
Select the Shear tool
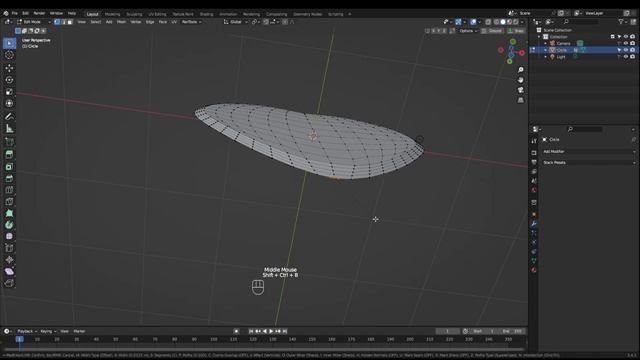(x=9, y=271)
